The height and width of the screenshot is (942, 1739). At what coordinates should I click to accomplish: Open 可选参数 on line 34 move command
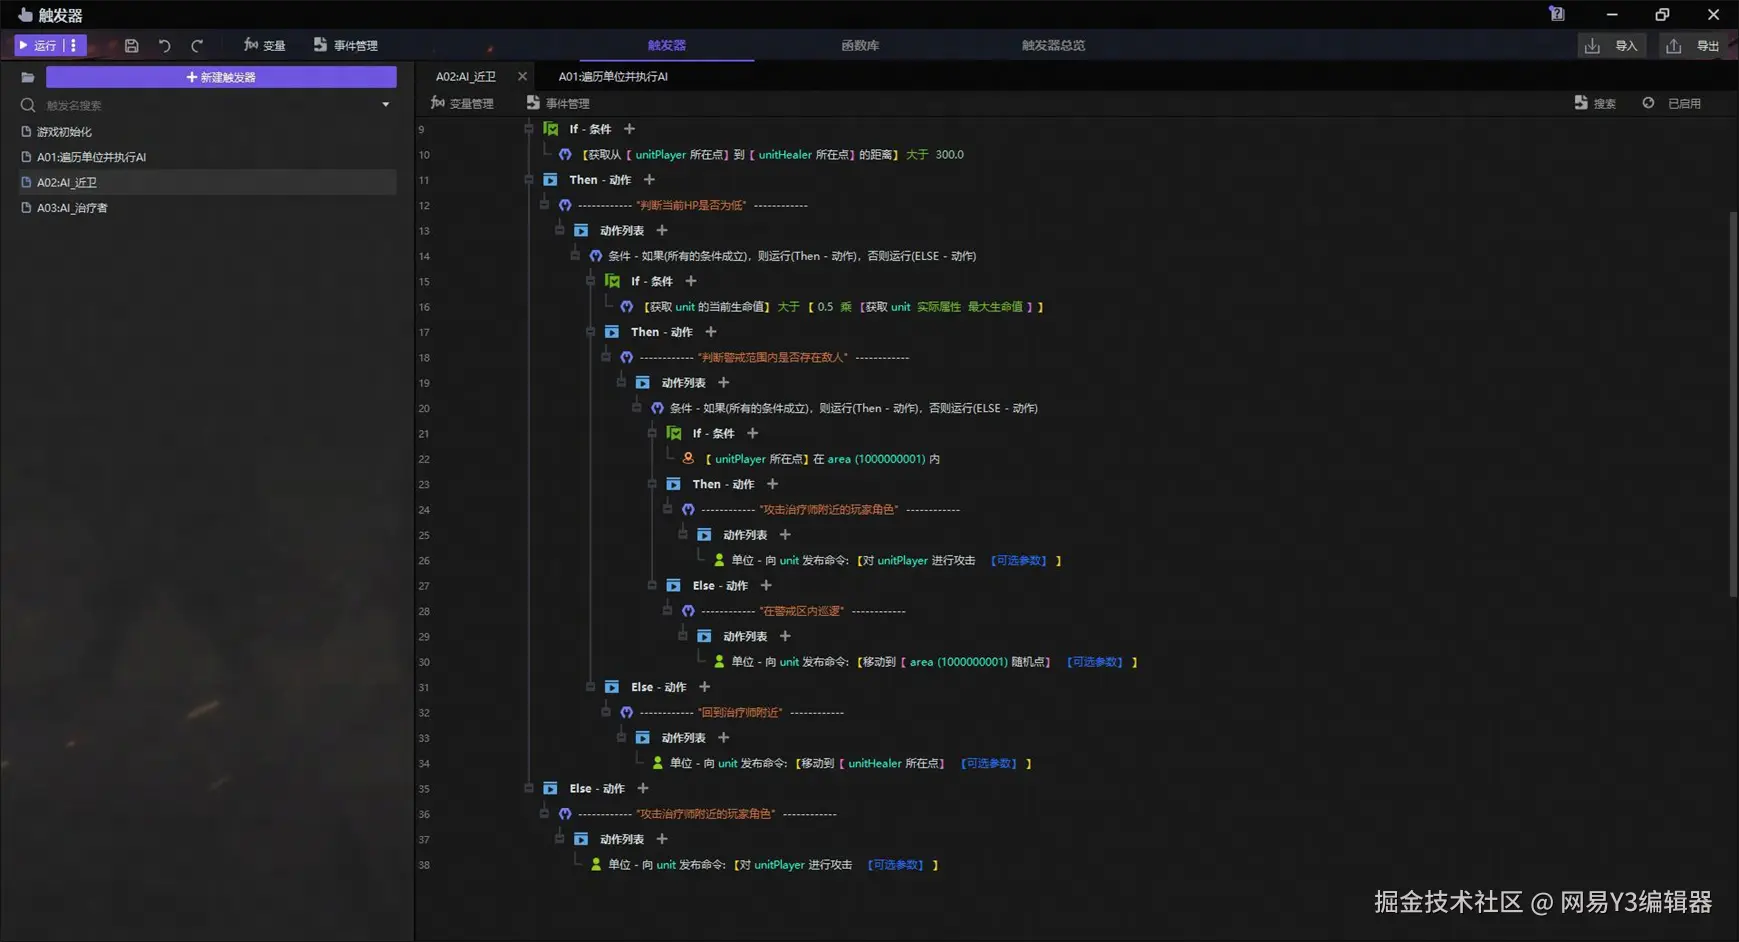[989, 764]
